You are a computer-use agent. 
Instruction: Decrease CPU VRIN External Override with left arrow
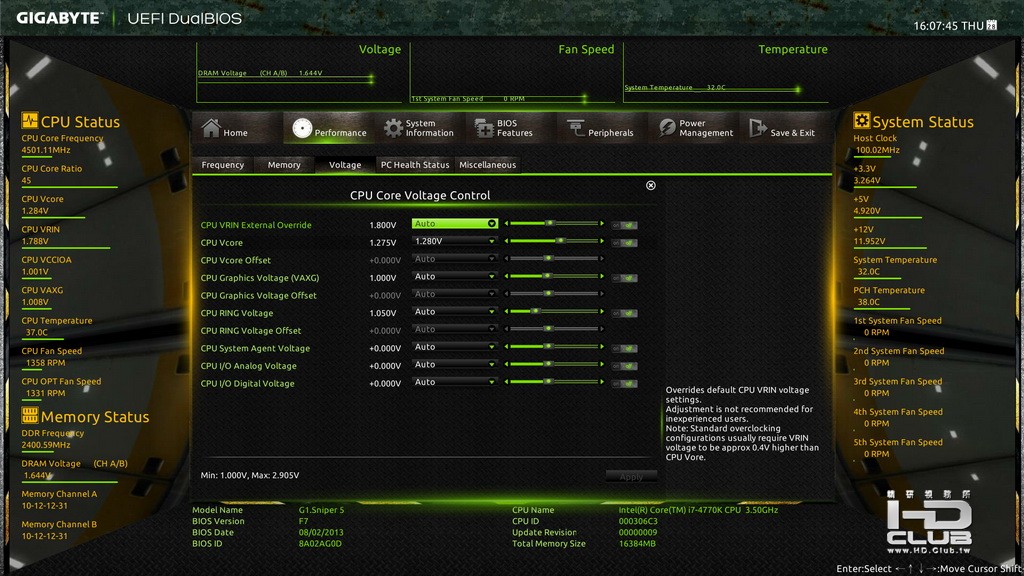pos(506,223)
